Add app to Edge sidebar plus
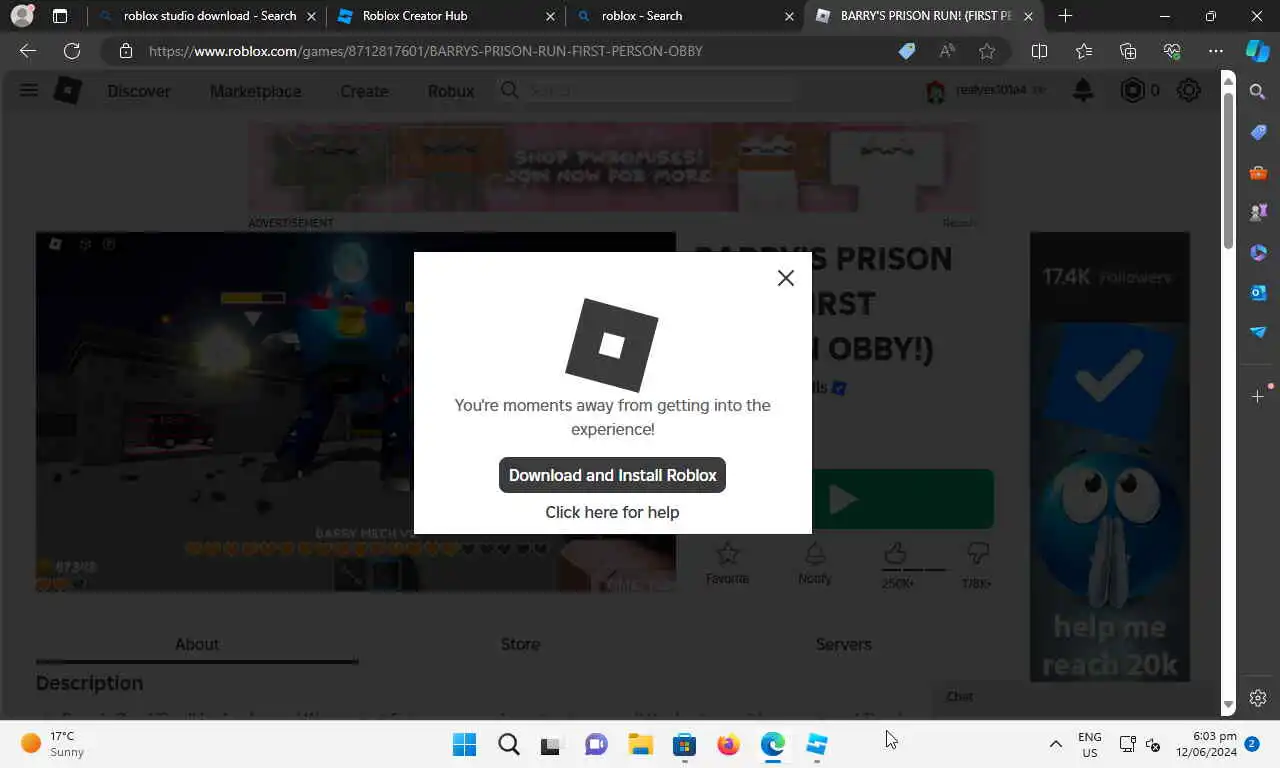Screen dimensions: 1280x768 tap(1258, 397)
